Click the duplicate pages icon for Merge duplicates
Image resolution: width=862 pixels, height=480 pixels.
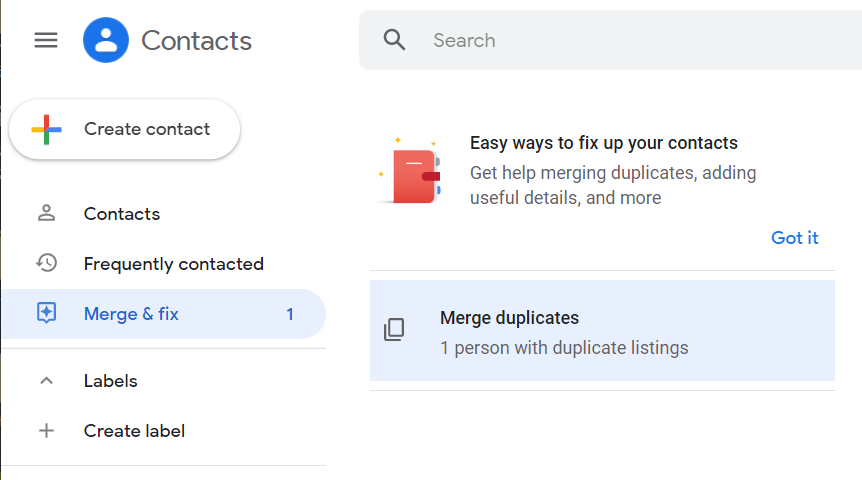coord(394,329)
